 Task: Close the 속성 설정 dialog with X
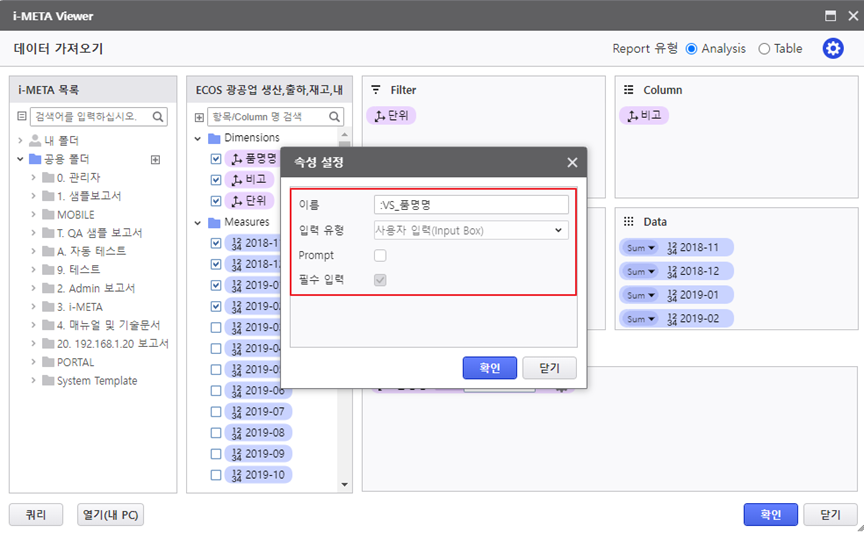coord(572,162)
